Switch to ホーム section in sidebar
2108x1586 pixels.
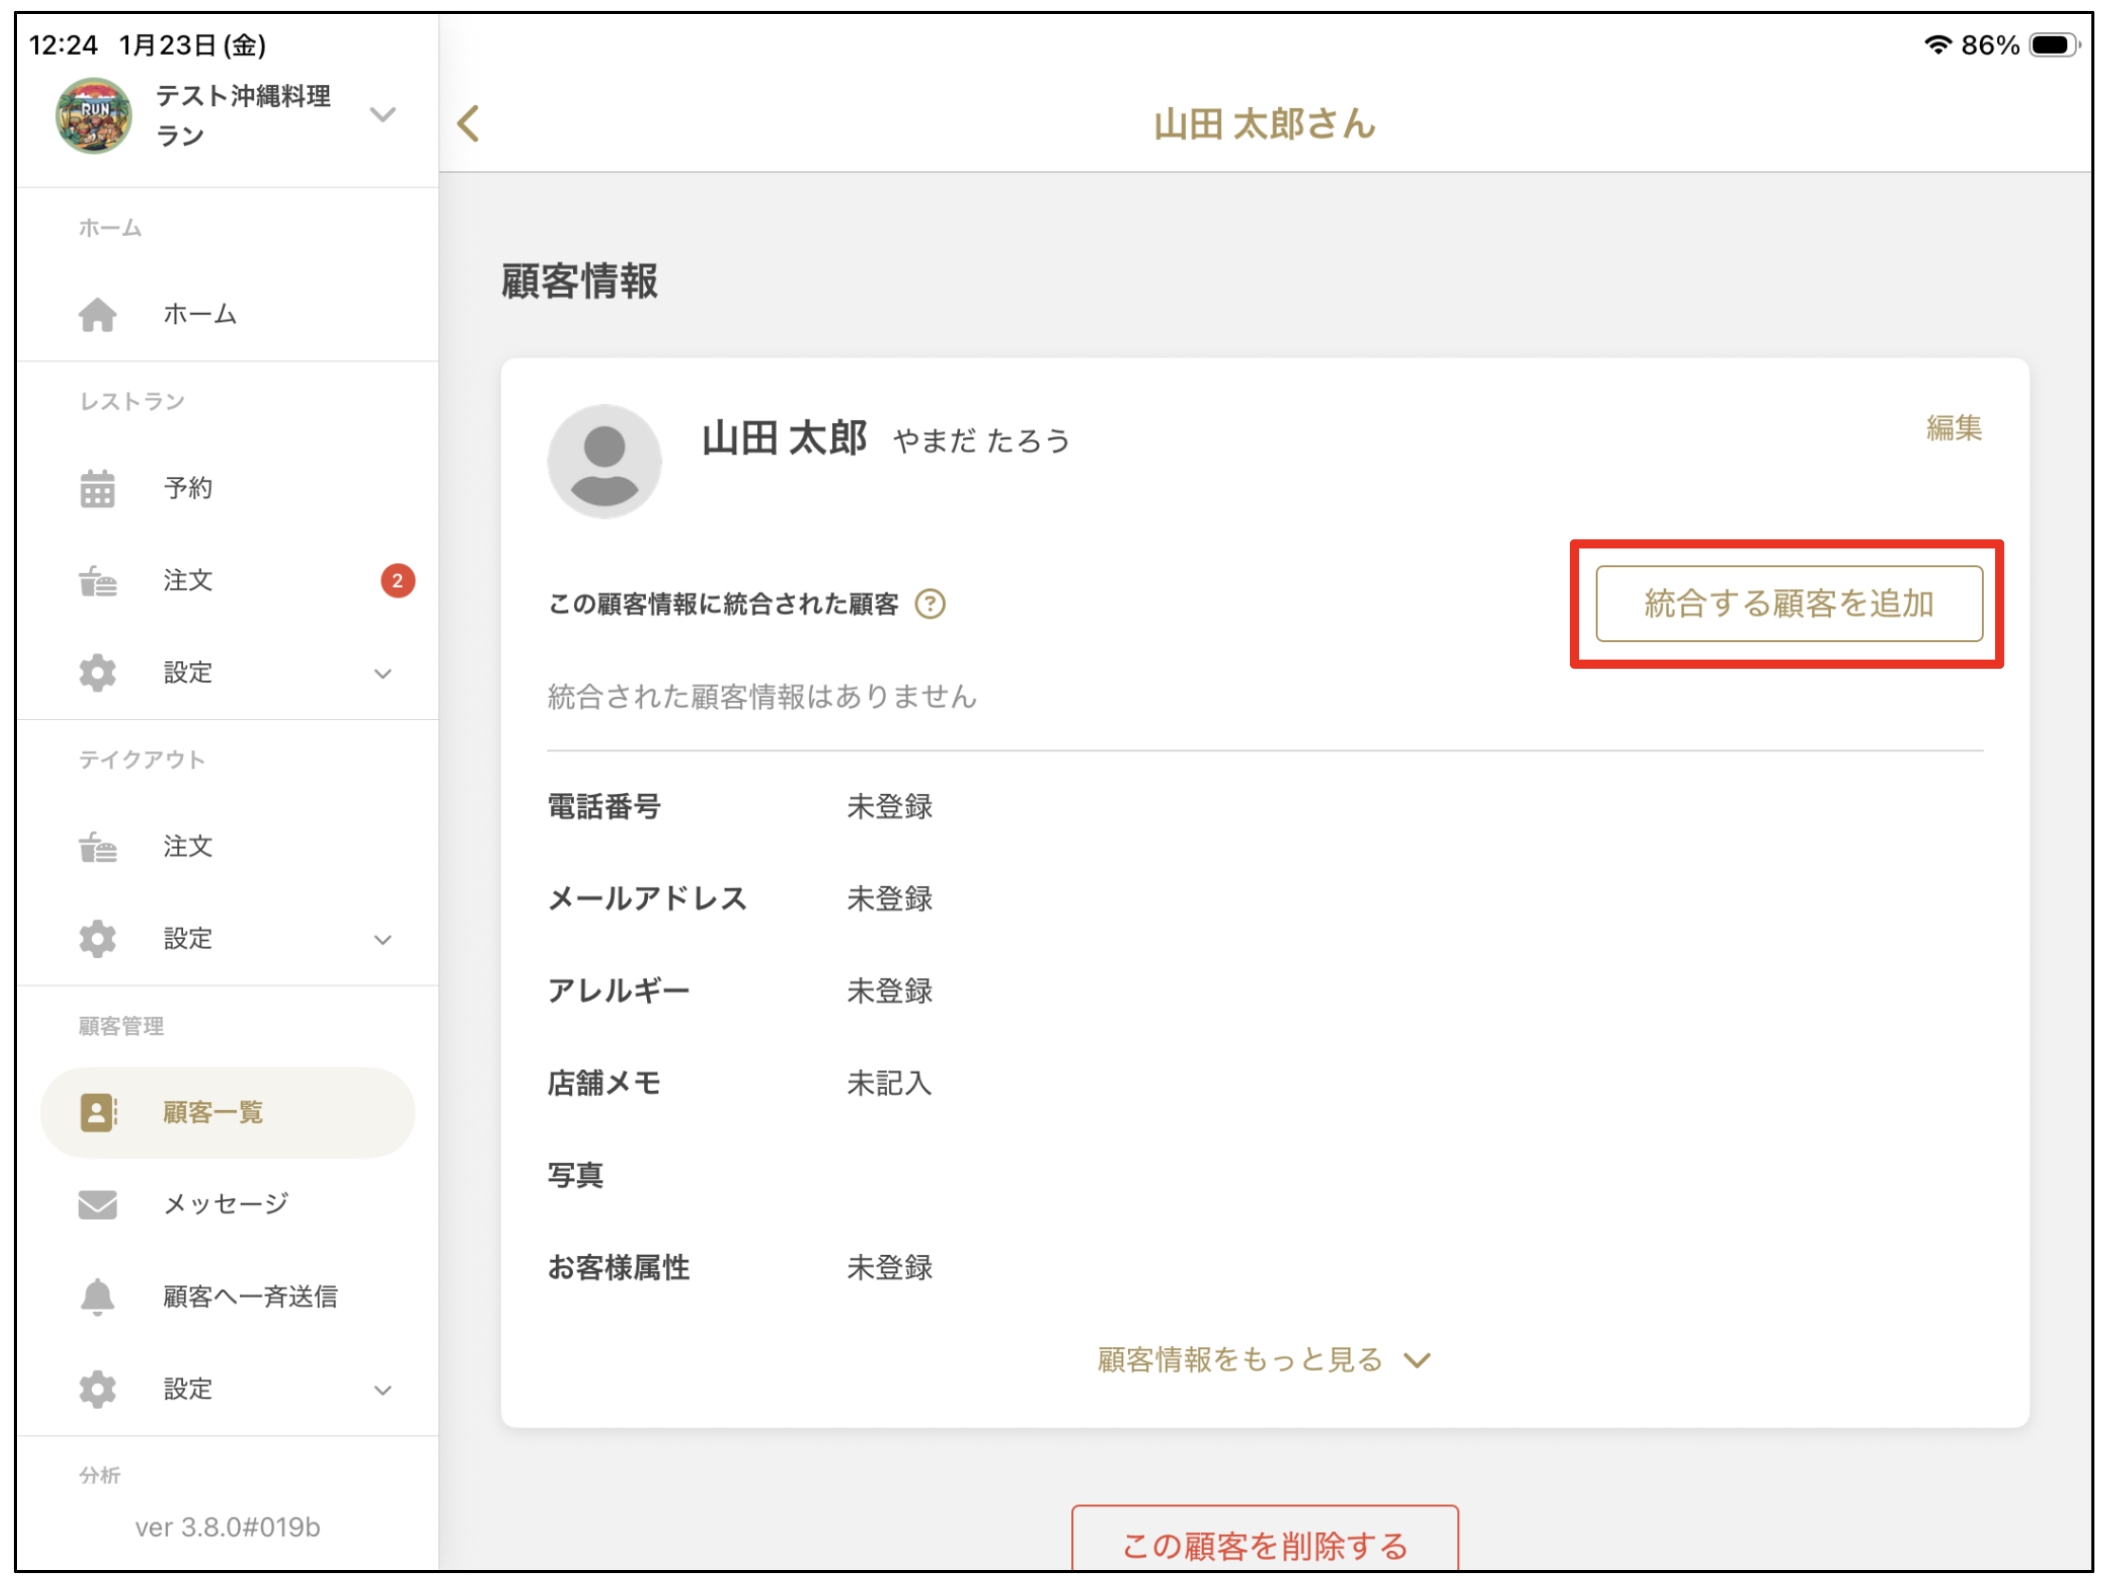tap(198, 314)
